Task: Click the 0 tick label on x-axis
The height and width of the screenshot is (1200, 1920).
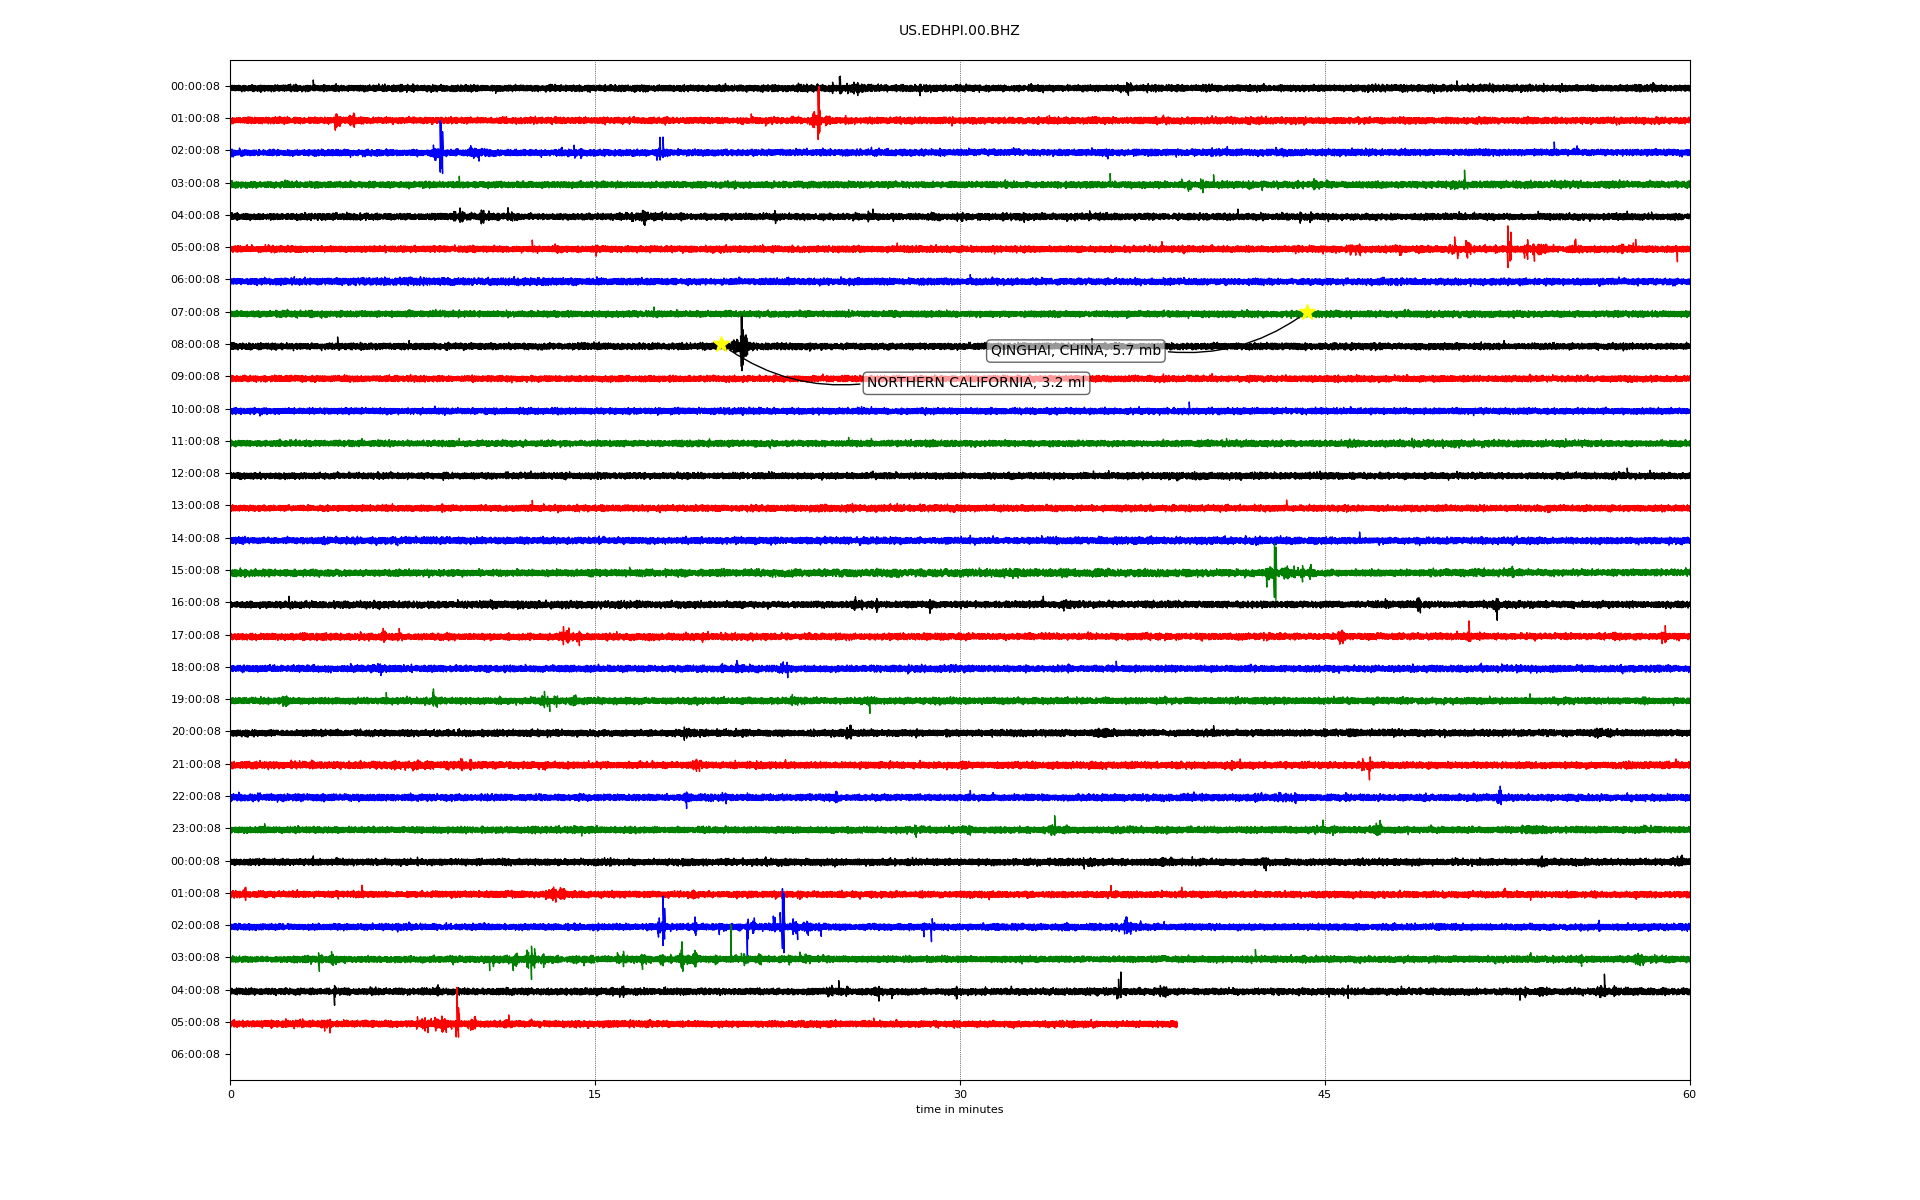Action: [x=231, y=1094]
